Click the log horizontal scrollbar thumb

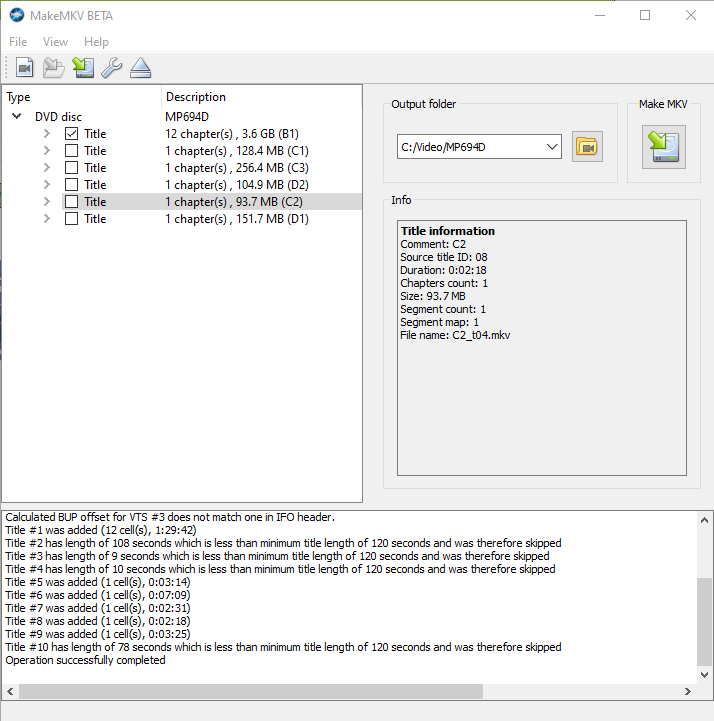pos(251,691)
